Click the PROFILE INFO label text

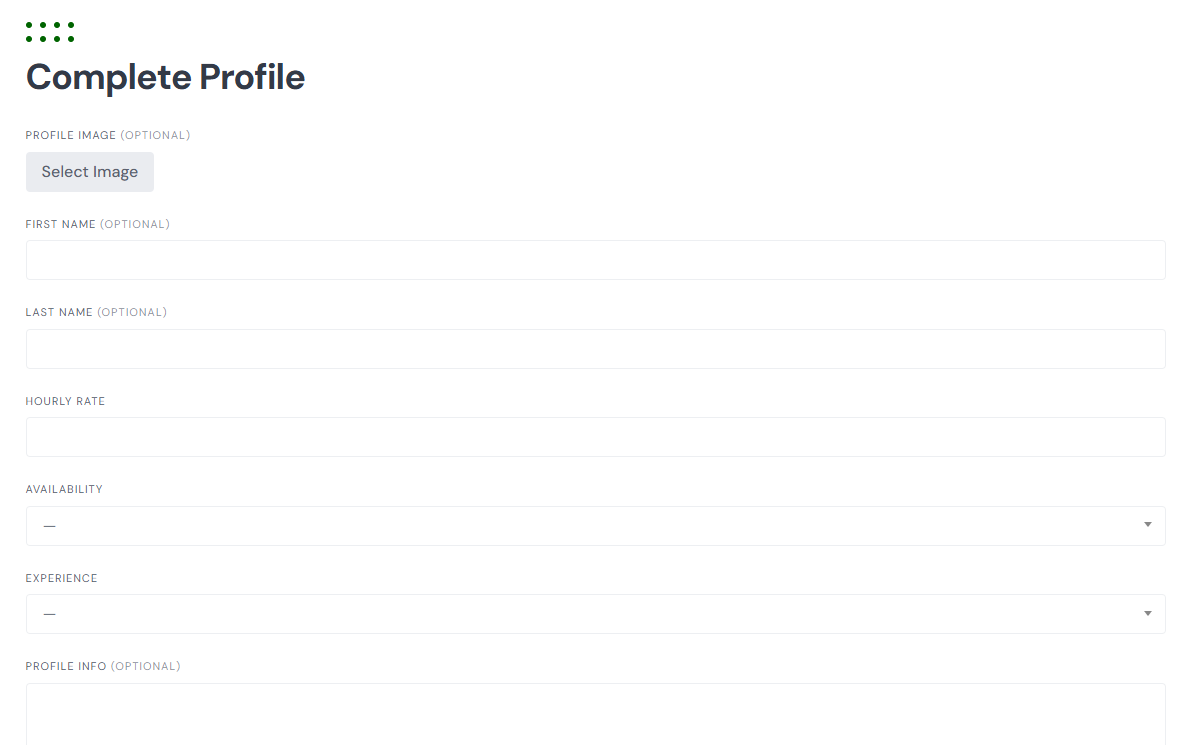click(66, 667)
